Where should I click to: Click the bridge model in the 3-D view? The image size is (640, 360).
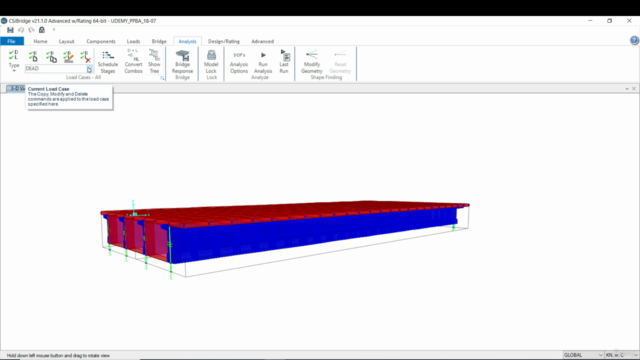coord(284,233)
